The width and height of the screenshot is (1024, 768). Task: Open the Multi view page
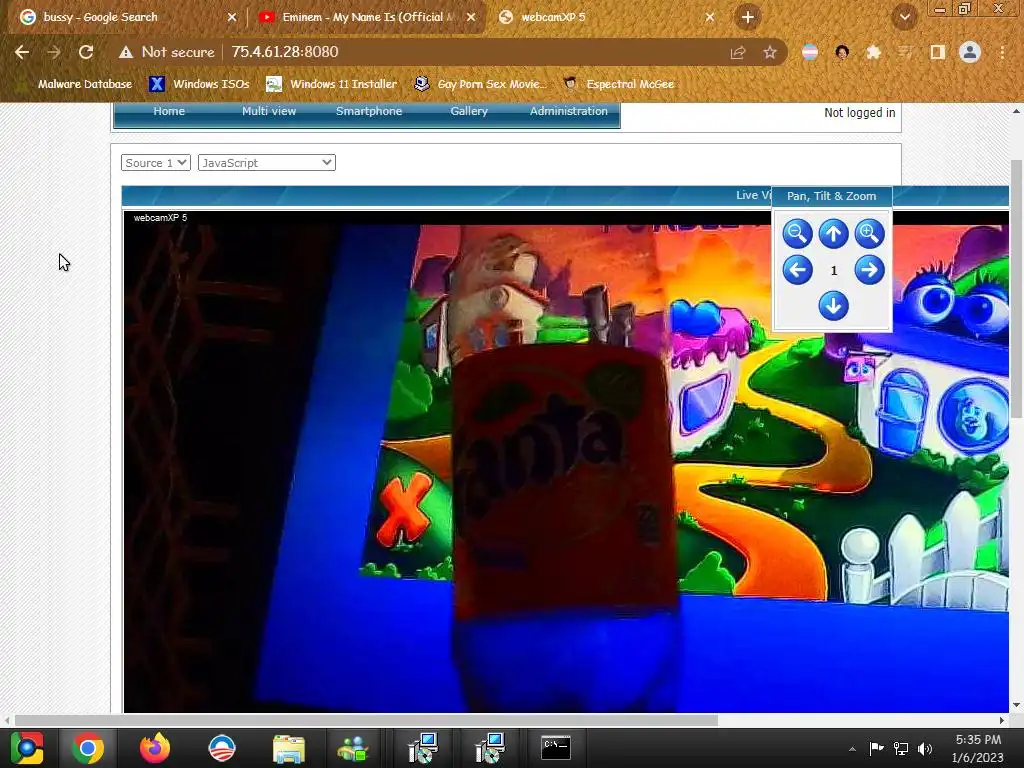coord(269,111)
